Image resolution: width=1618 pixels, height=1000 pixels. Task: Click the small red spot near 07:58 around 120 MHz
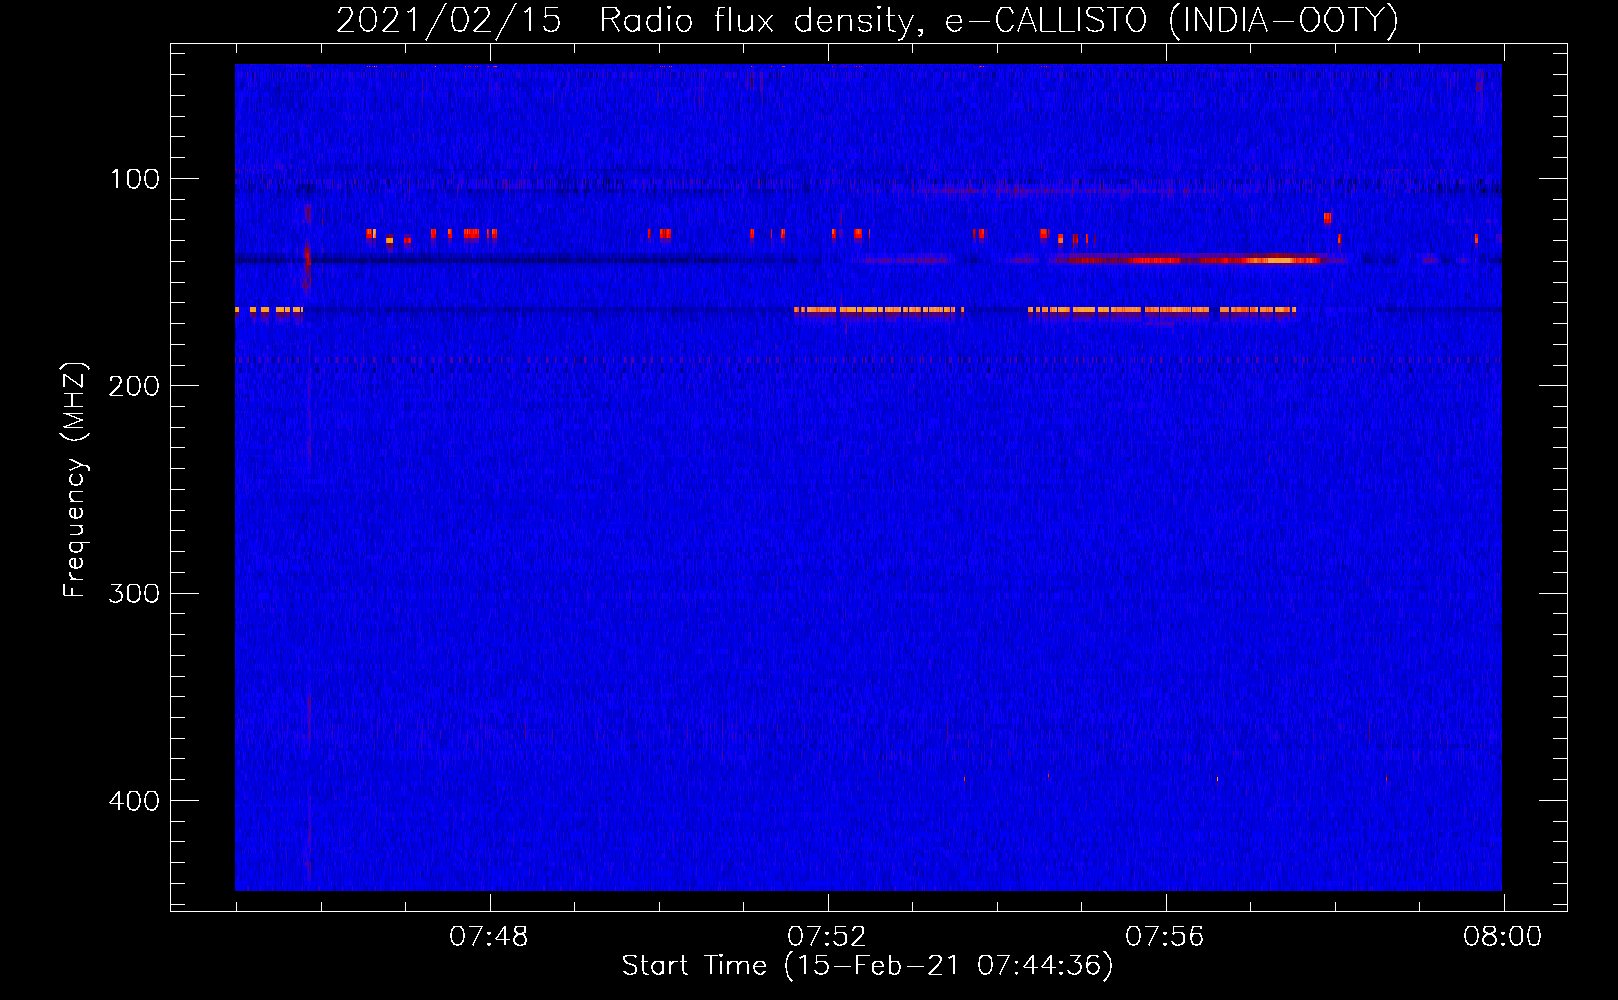(1327, 218)
